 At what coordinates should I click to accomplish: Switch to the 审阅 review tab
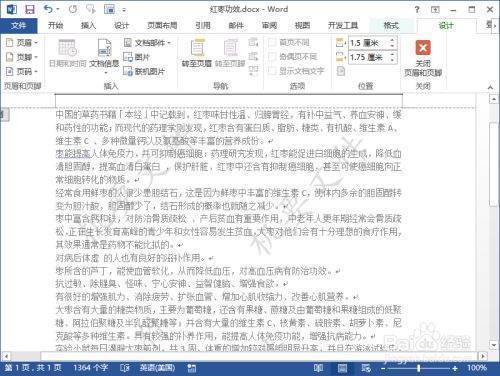269,25
